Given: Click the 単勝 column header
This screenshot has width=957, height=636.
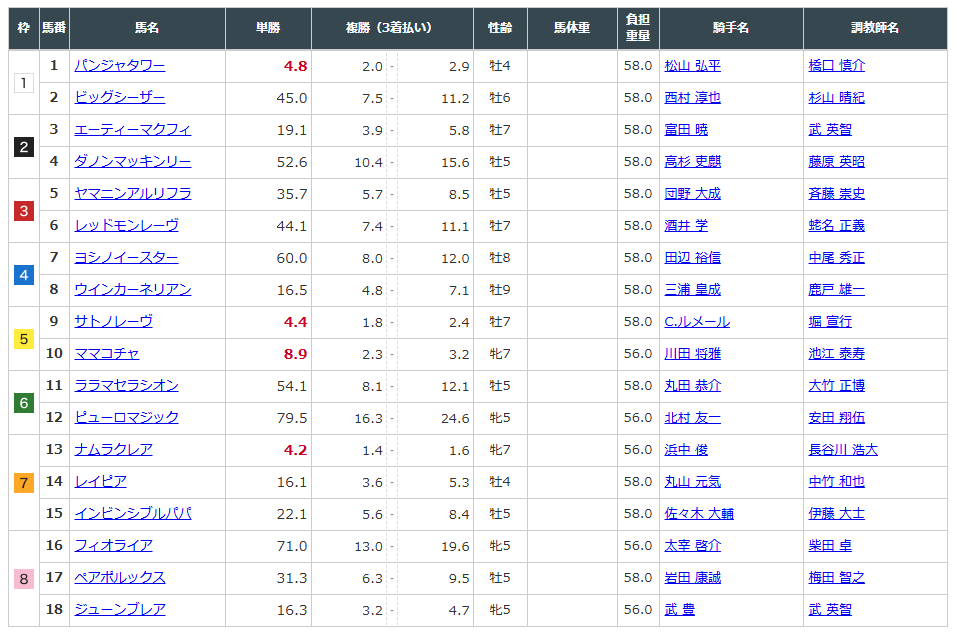Looking at the screenshot, I should pyautogui.click(x=268, y=28).
